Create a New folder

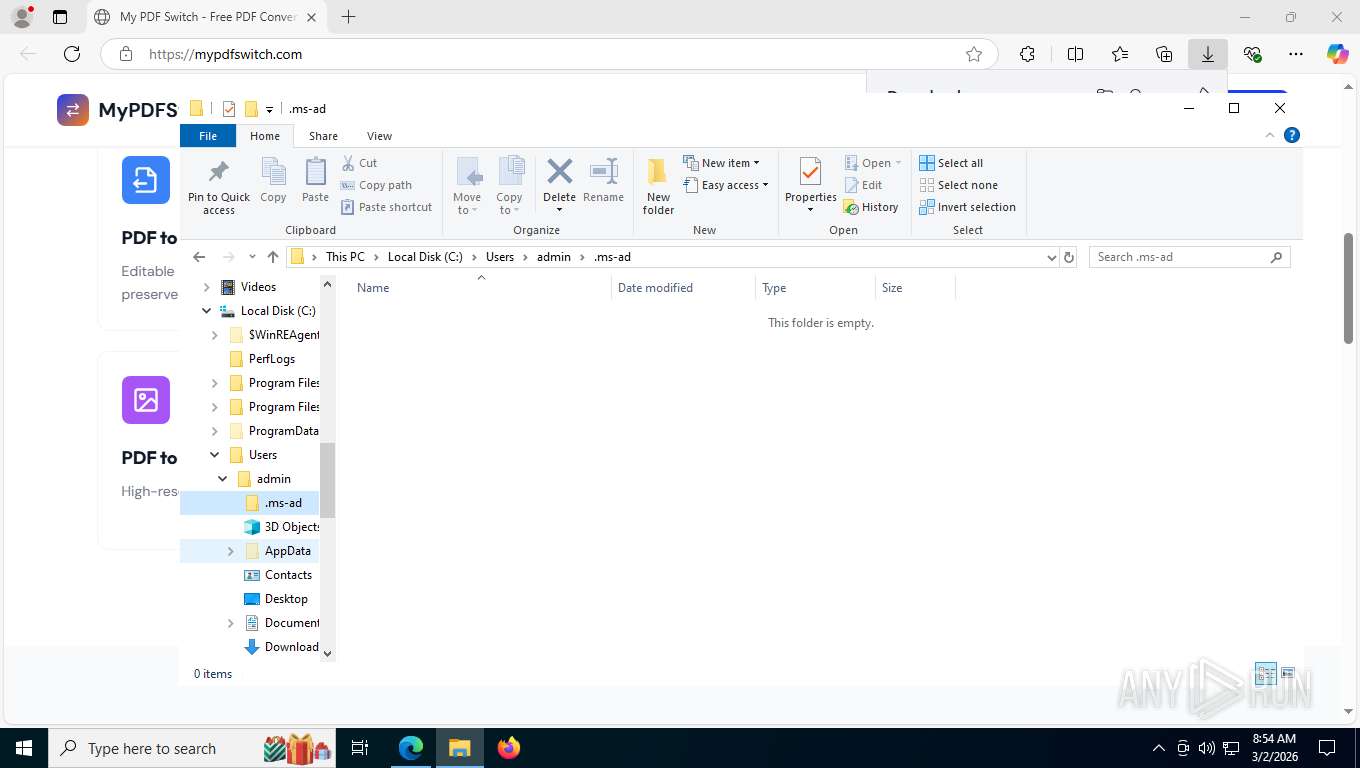pos(658,186)
